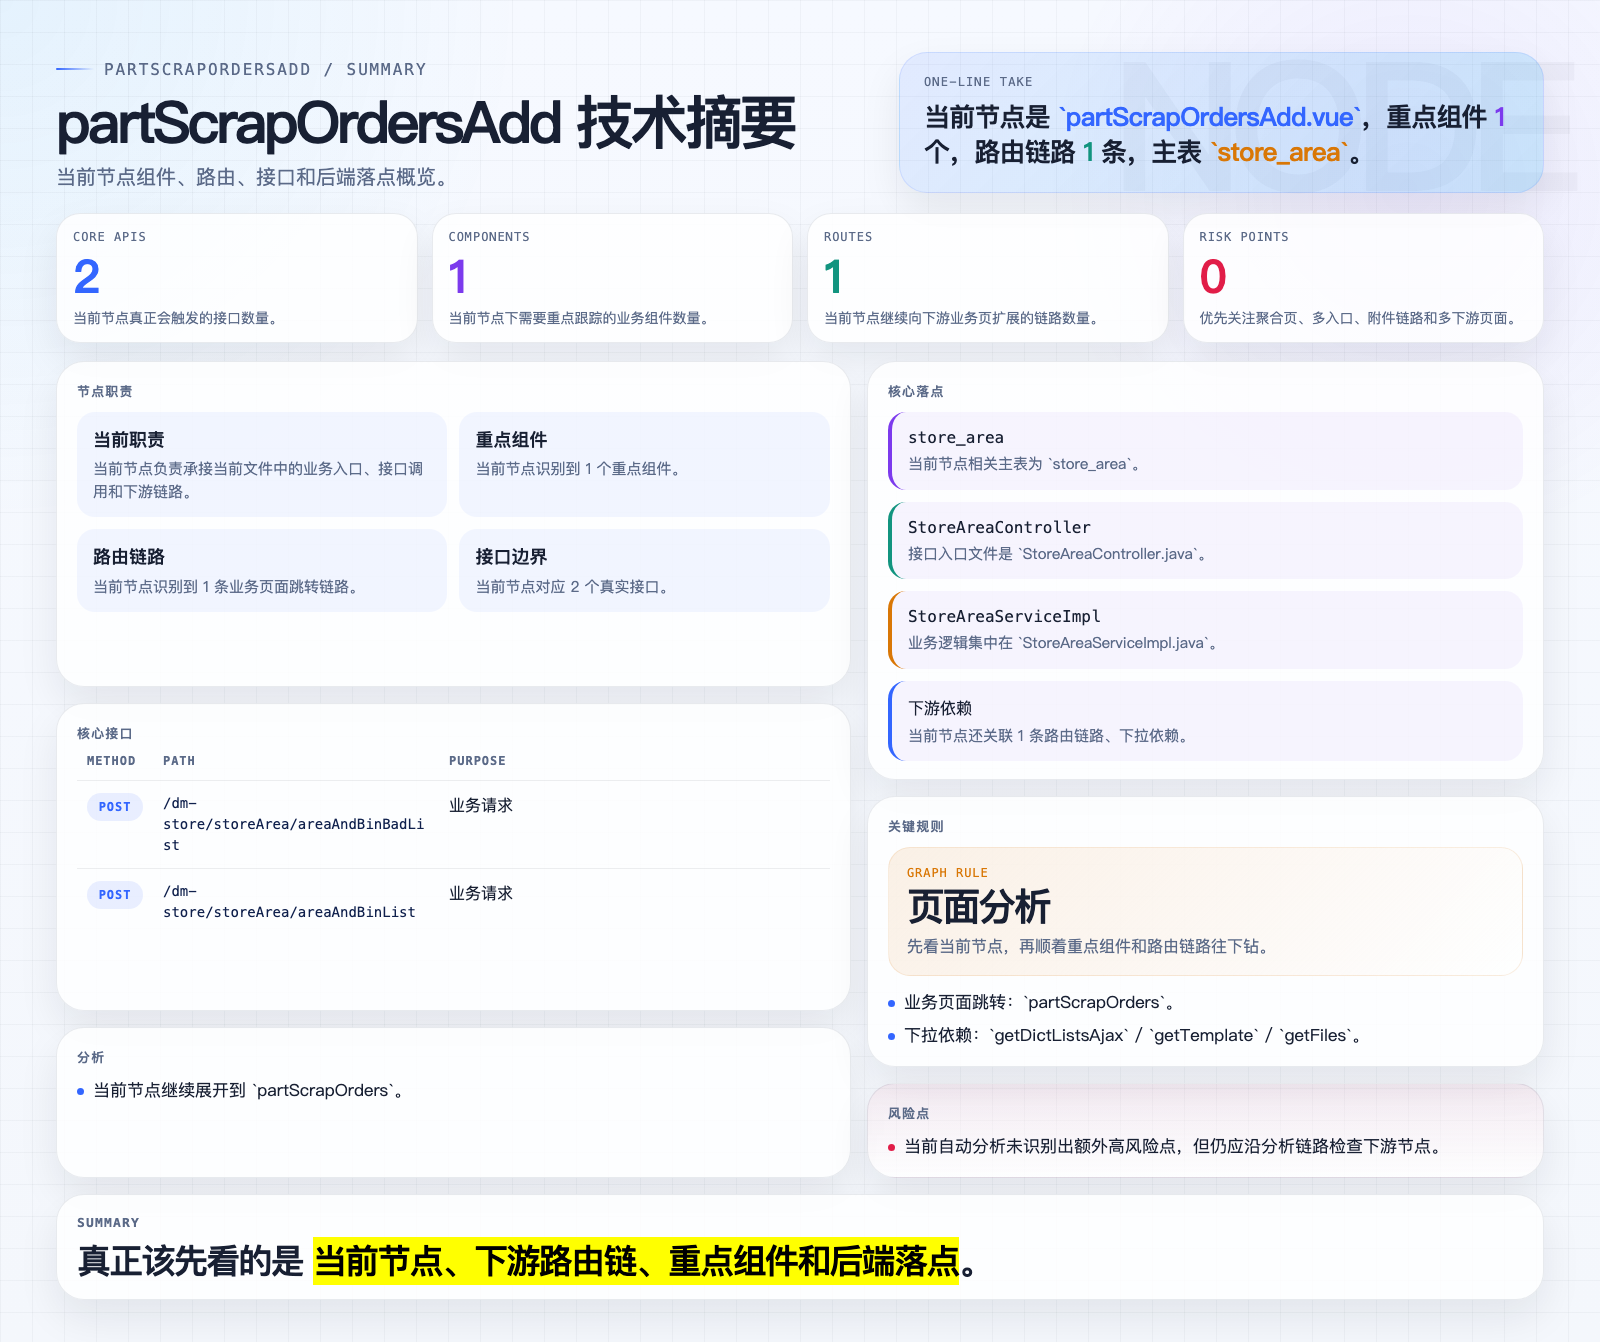Click the RISK POINTS value 0

pyautogui.click(x=1213, y=277)
